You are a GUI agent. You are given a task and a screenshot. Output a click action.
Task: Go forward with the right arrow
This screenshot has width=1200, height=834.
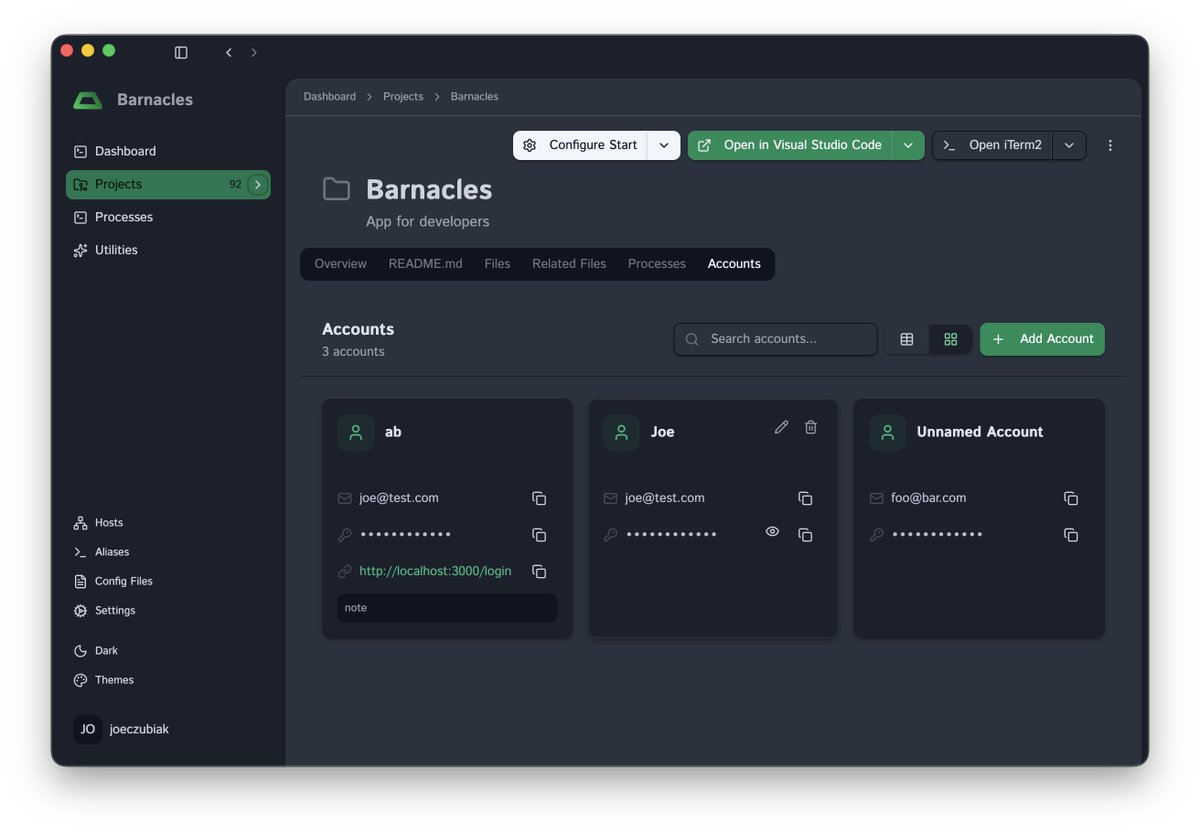pos(254,52)
